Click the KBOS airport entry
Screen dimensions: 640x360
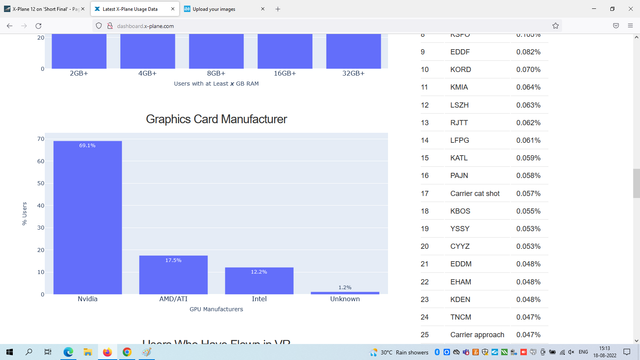[x=460, y=211]
